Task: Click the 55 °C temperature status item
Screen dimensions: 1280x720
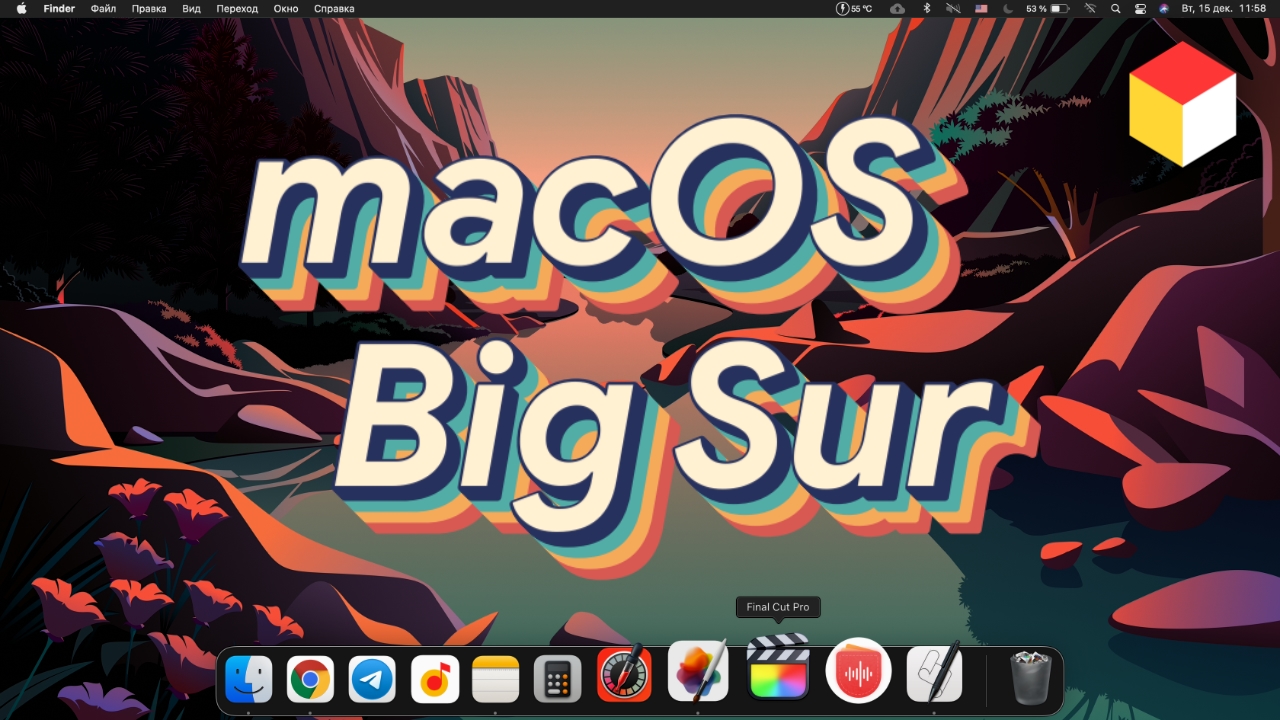Action: point(854,8)
